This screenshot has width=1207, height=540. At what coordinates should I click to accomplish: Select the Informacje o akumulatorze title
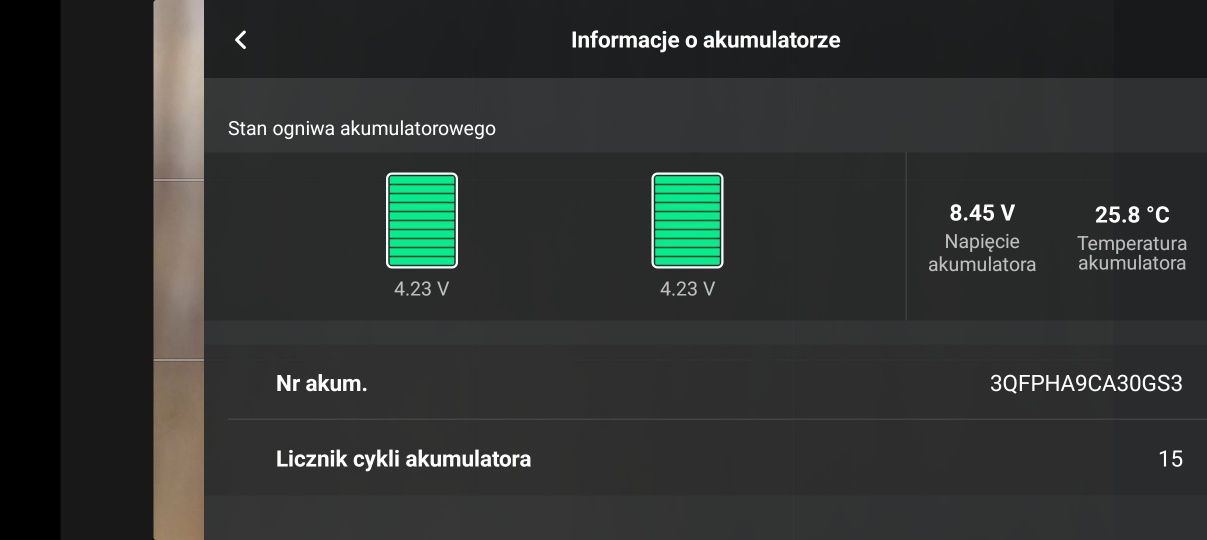705,40
